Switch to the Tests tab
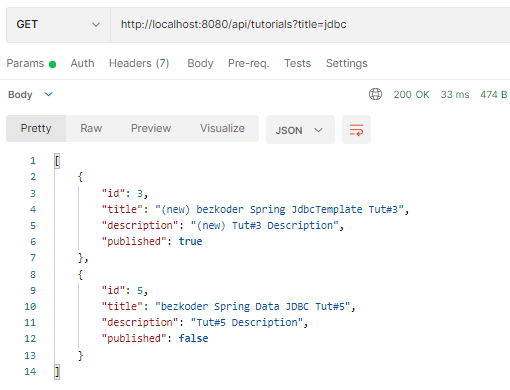The height and width of the screenshot is (390, 510). (x=297, y=63)
